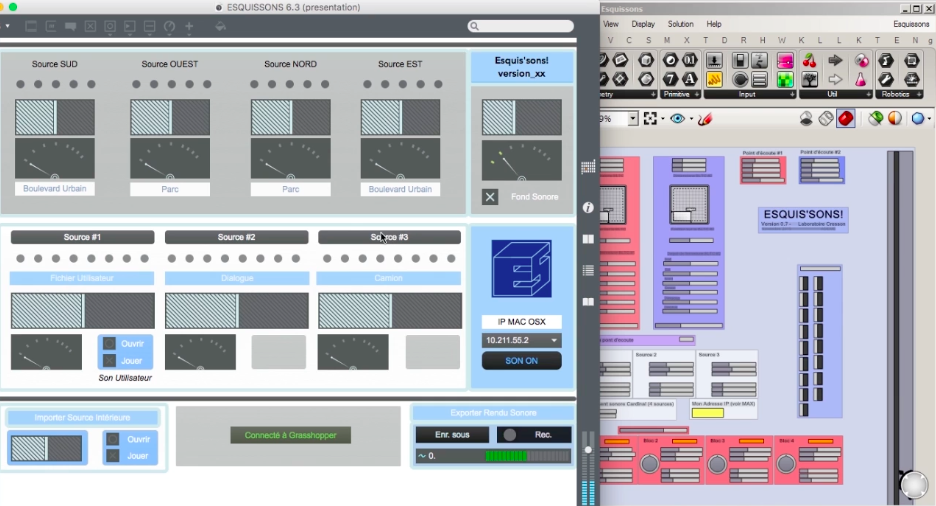The image size is (936, 506).
Task: Click the button (circle) icon in Max toolbar
Action: click(110, 27)
